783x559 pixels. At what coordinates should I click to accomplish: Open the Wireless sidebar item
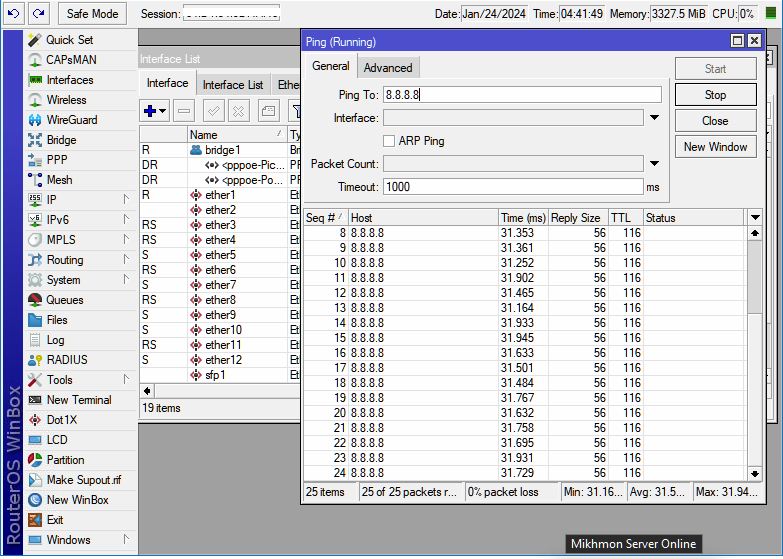pos(66,100)
